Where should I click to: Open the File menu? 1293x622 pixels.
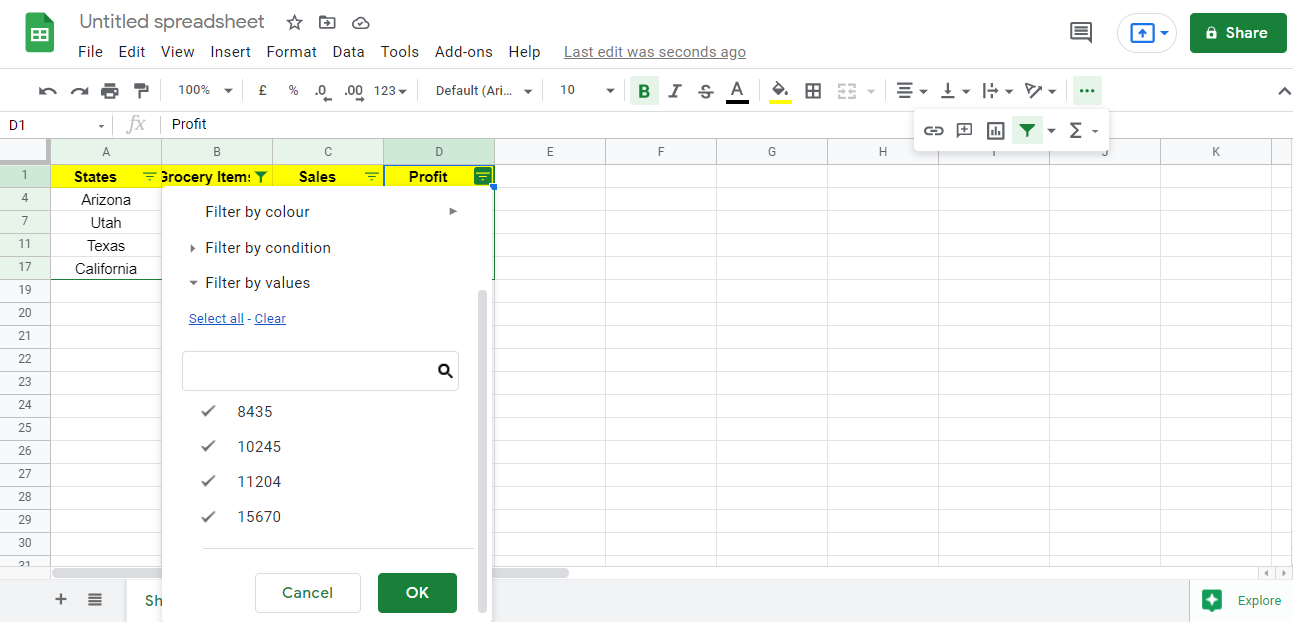(x=90, y=52)
